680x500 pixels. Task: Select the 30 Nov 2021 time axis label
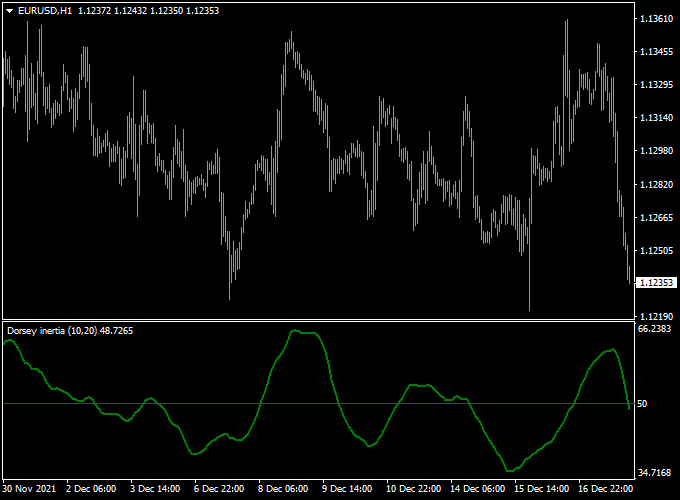pyautogui.click(x=29, y=489)
